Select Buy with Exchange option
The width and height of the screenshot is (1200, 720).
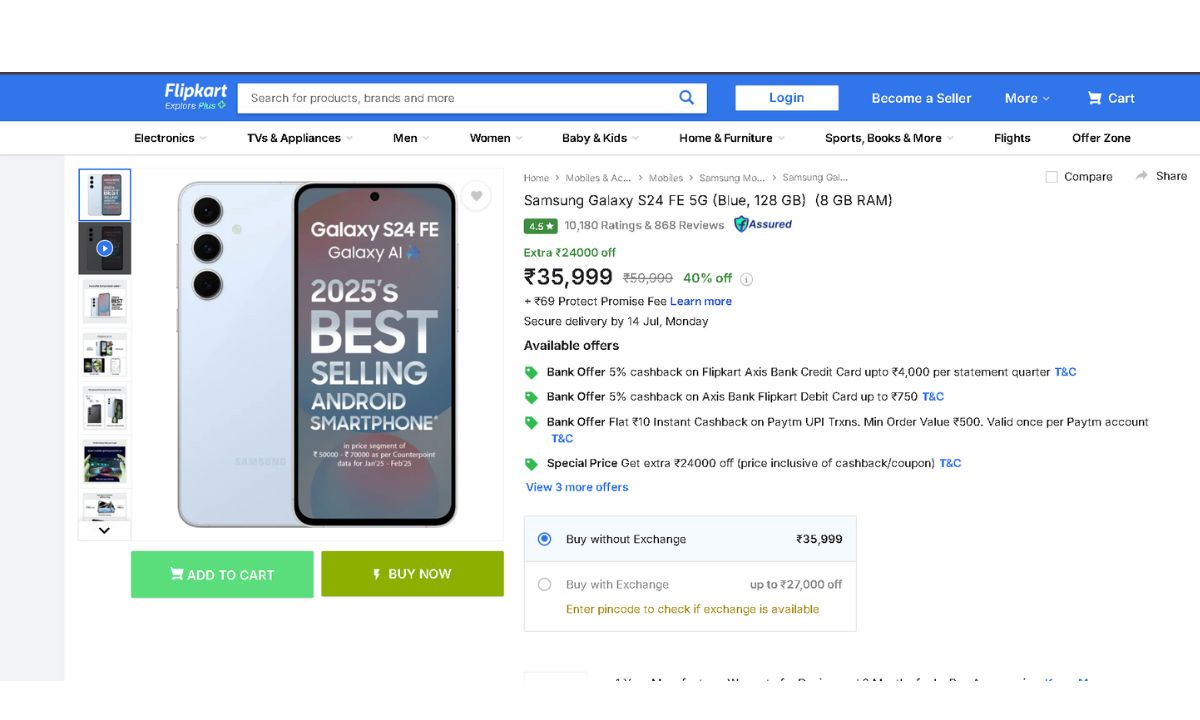(x=544, y=584)
